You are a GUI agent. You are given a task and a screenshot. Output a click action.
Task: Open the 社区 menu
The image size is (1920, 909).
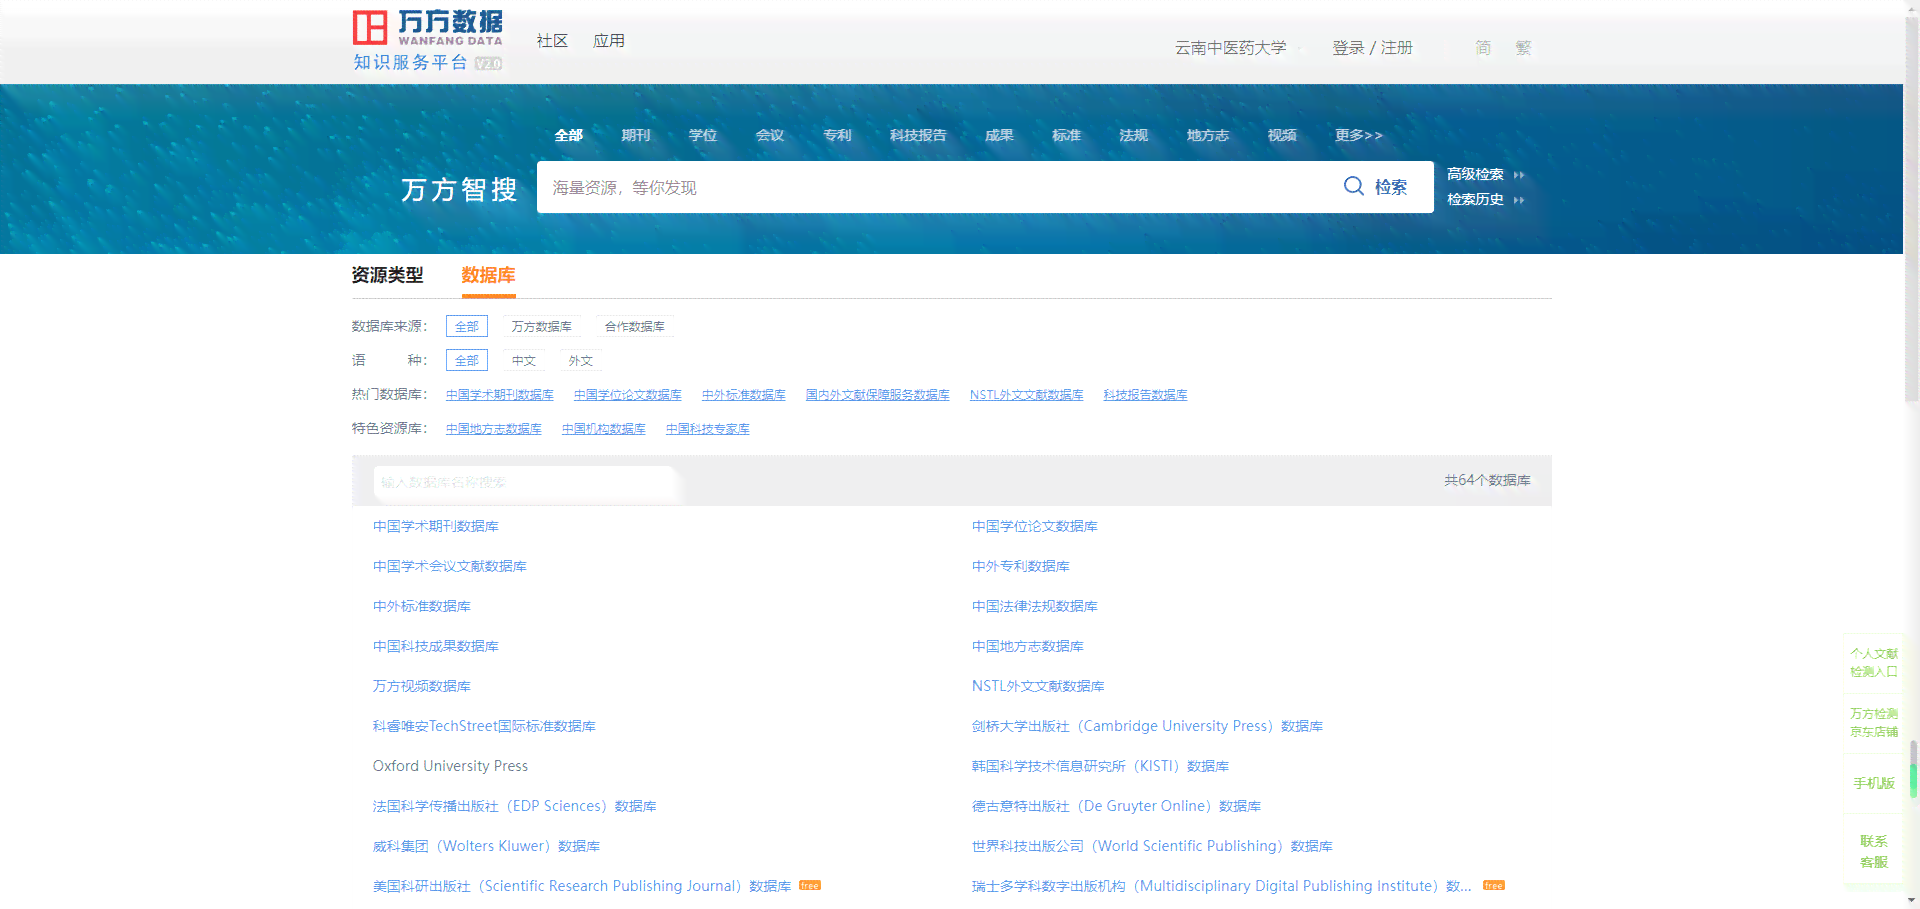pos(552,41)
